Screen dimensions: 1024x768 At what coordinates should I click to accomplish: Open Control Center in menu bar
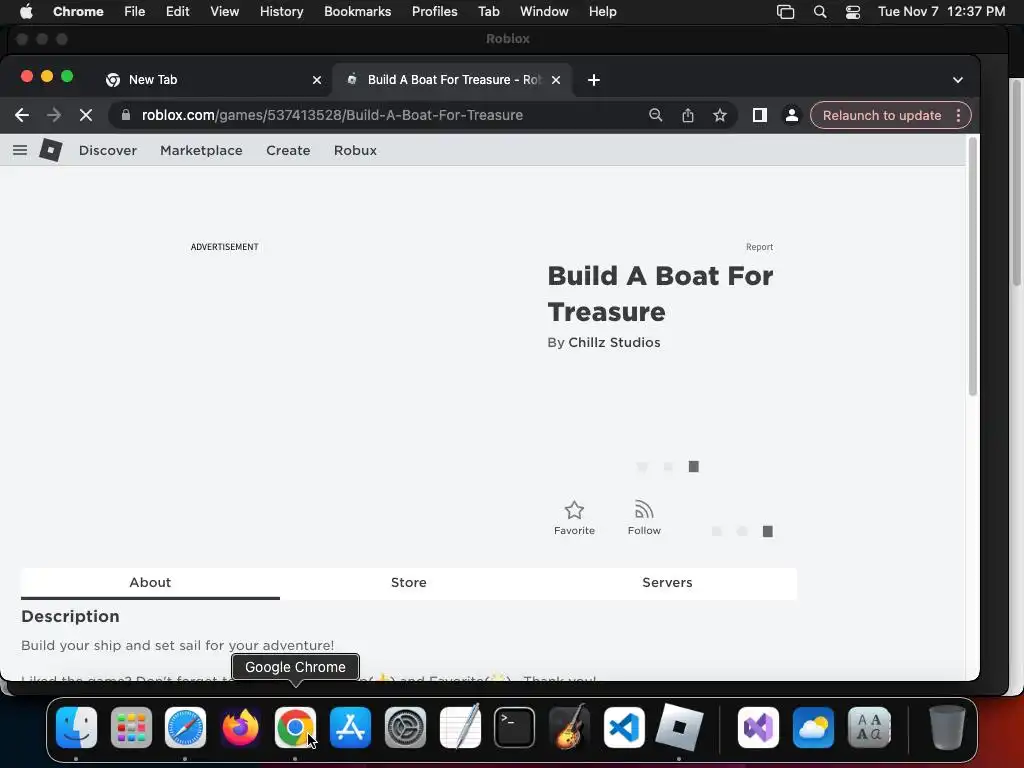853,12
